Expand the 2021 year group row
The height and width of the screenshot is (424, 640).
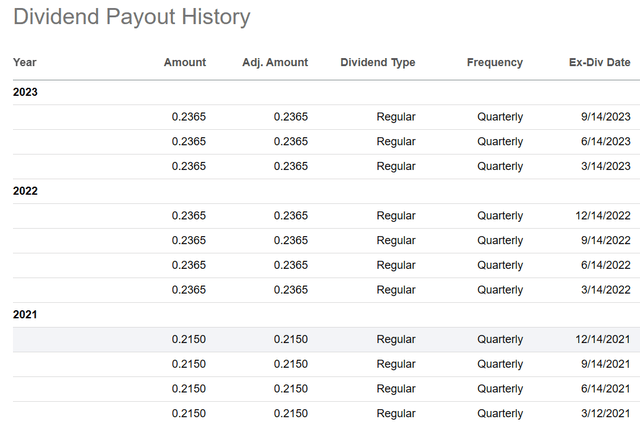click(26, 314)
